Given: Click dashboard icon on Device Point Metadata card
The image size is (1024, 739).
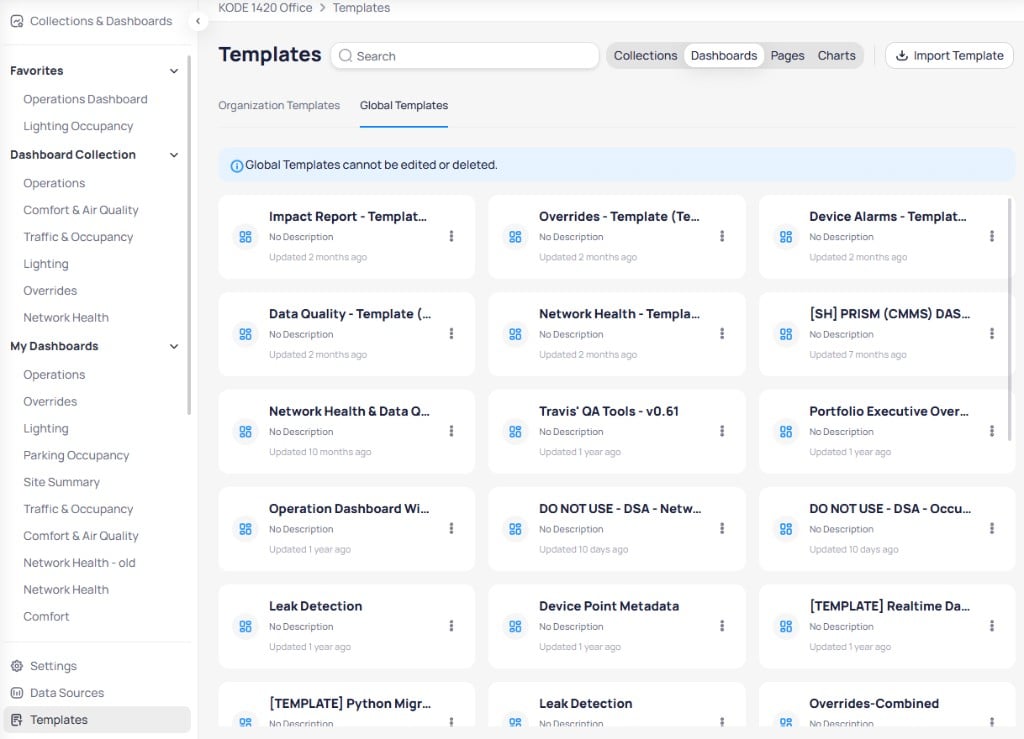Looking at the screenshot, I should pos(515,627).
